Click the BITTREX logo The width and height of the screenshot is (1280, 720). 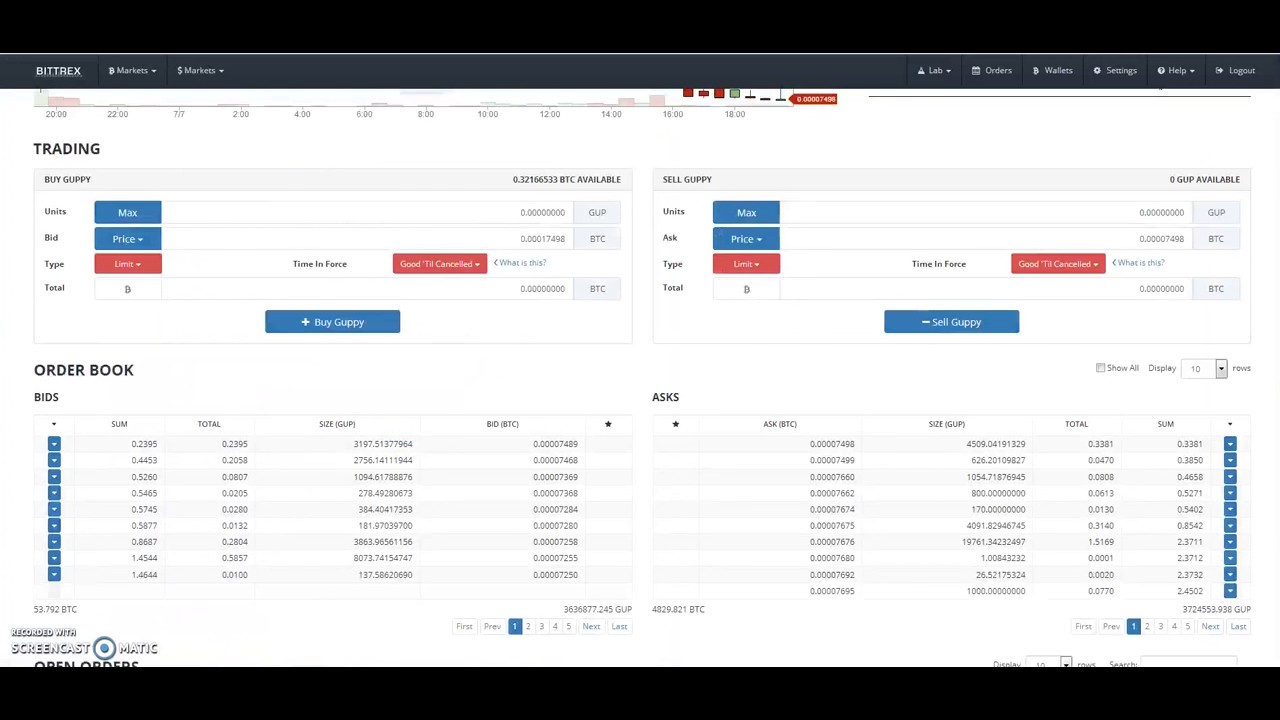[x=58, y=71]
